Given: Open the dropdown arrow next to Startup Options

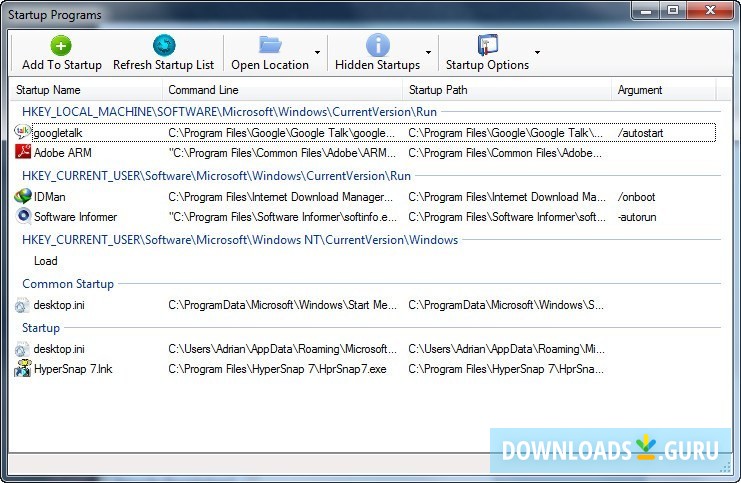Looking at the screenshot, I should click(537, 52).
